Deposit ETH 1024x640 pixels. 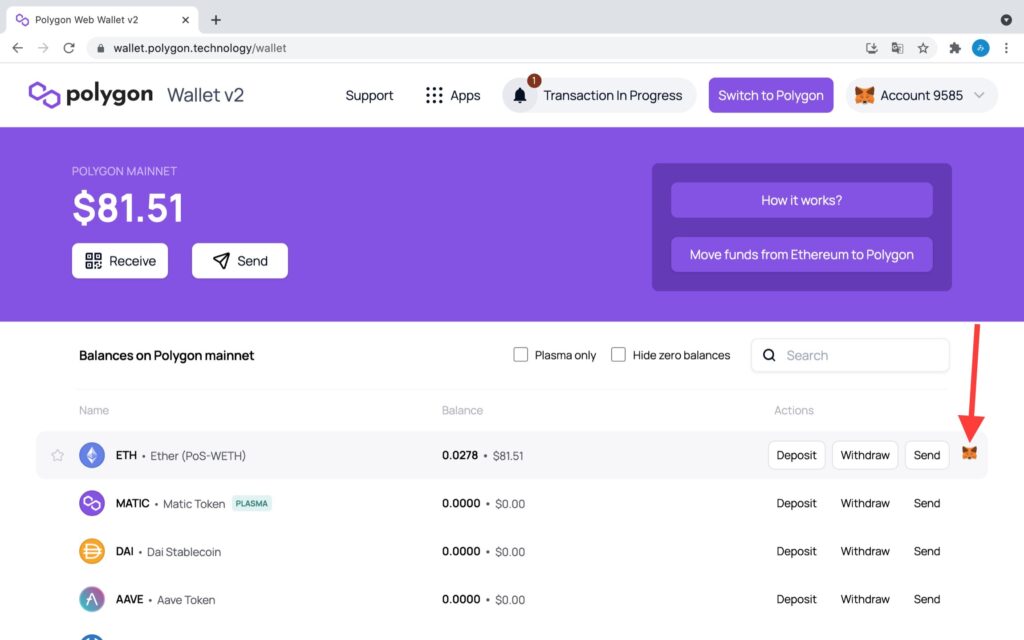tap(796, 455)
